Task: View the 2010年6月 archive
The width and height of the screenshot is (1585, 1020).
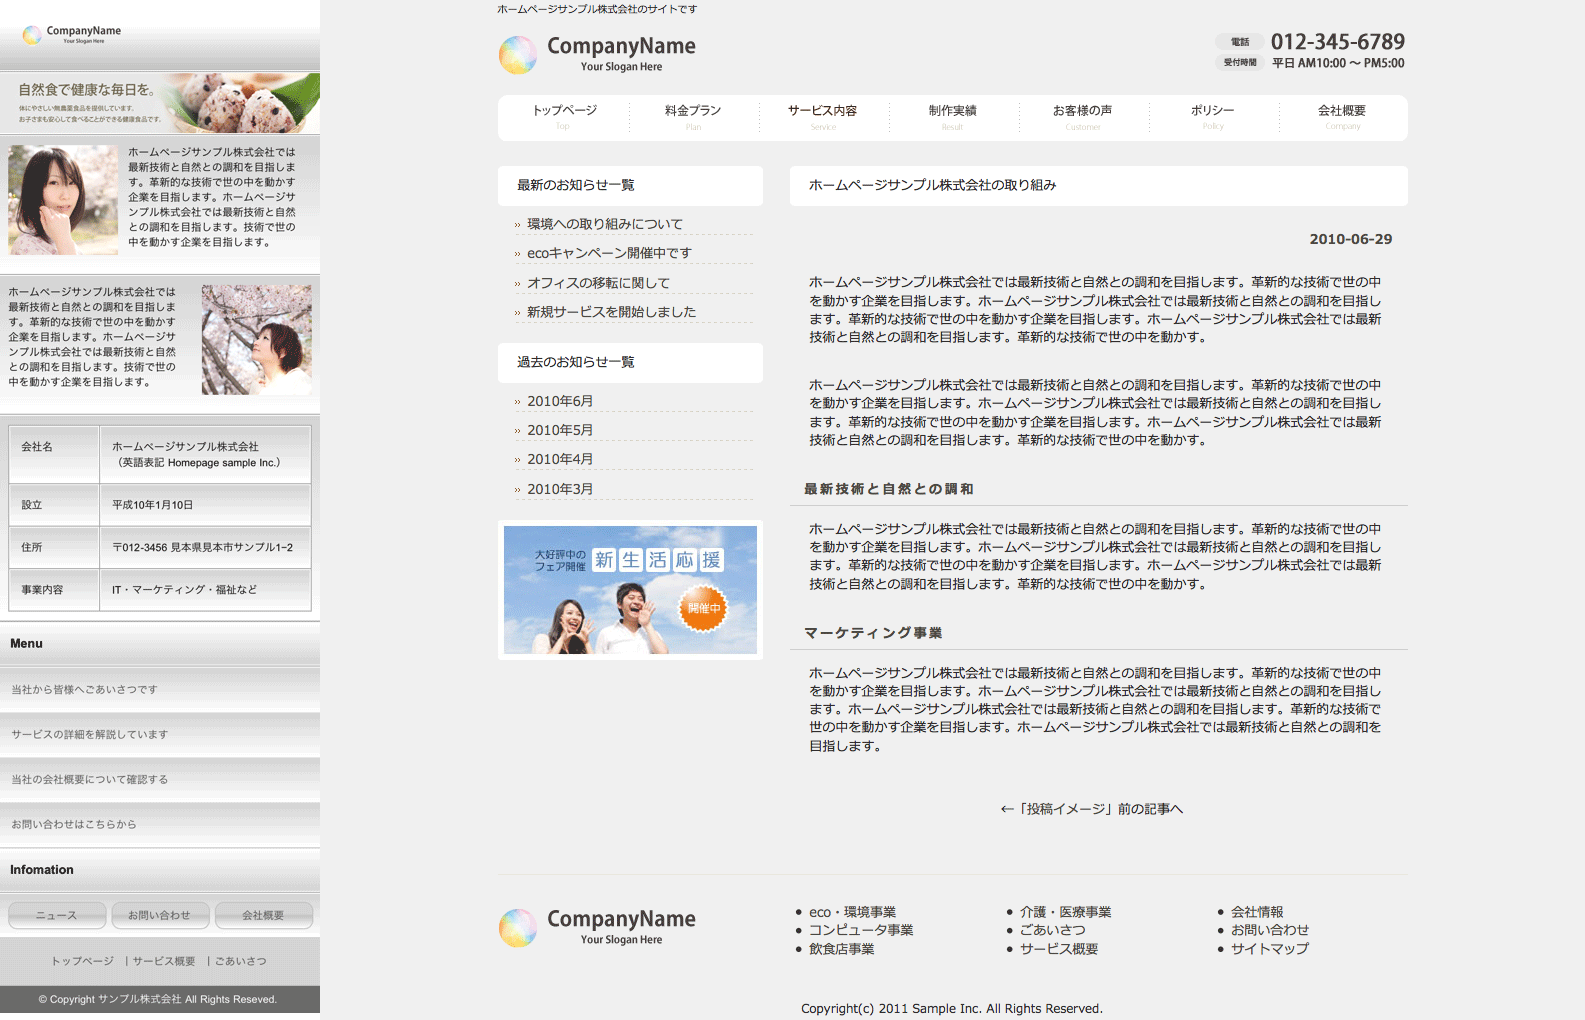Action: [x=559, y=401]
